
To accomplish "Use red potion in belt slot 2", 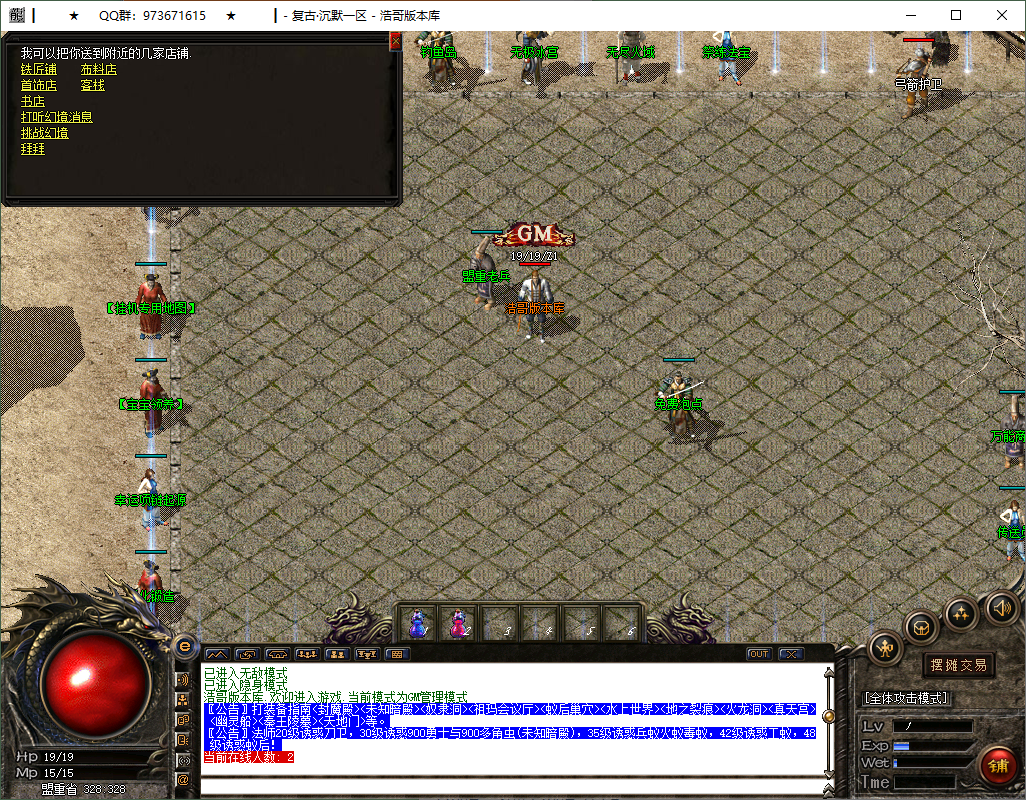I will point(459,622).
